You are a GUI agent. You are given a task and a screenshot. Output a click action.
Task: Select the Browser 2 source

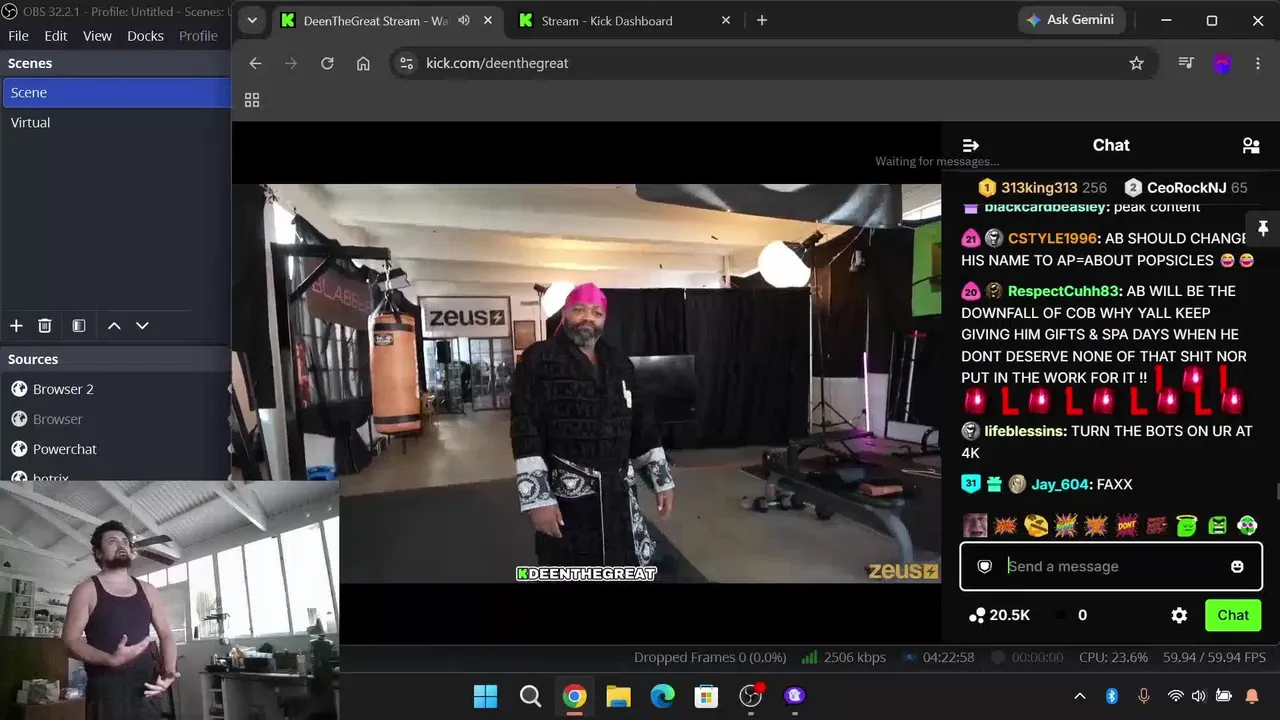click(x=115, y=389)
